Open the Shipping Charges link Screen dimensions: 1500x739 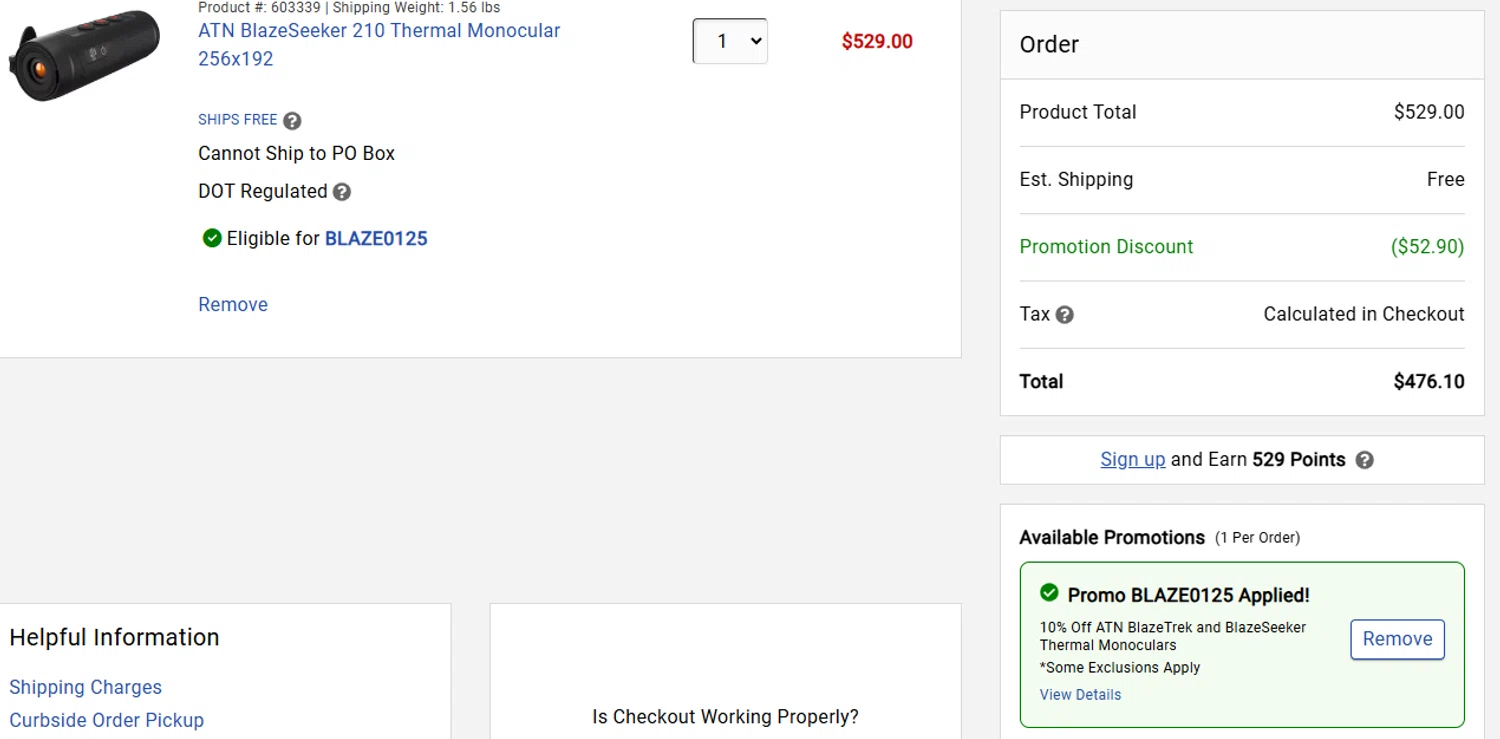click(x=85, y=687)
